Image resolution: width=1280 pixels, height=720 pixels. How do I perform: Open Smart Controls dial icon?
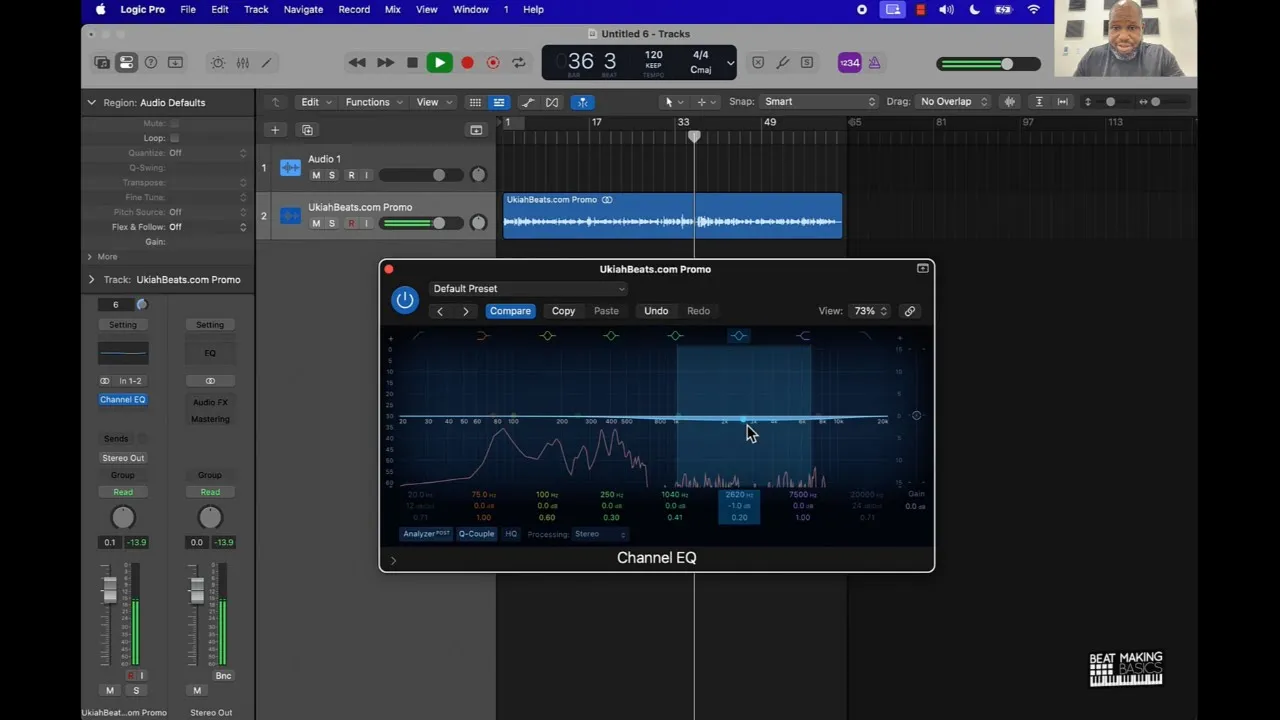coord(218,63)
